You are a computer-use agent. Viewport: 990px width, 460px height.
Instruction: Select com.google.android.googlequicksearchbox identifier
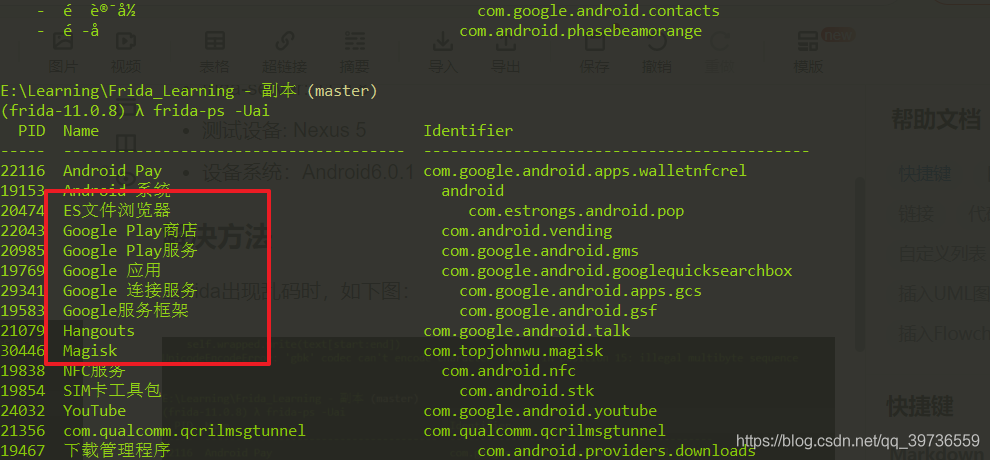pos(617,271)
